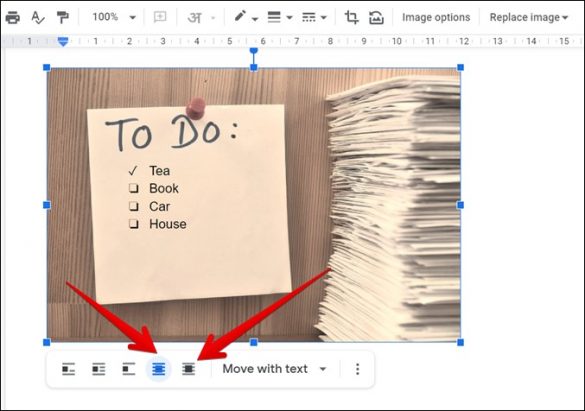Open the three-dot more options menu

pos(357,369)
